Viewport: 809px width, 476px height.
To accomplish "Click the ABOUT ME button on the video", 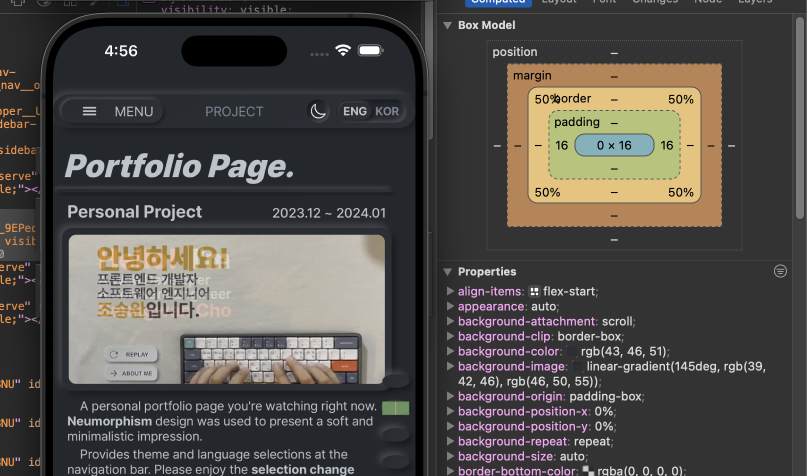I will click(131, 373).
